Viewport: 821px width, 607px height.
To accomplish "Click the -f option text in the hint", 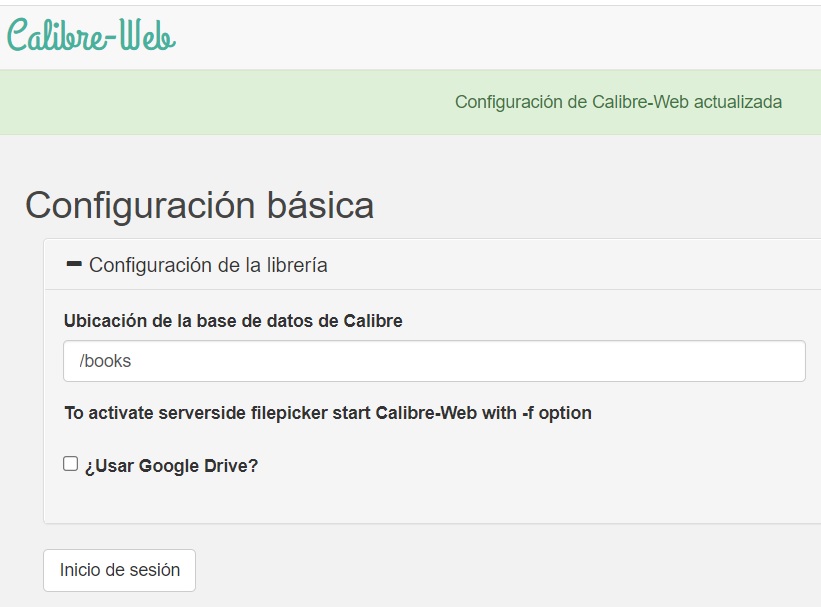I will click(x=556, y=413).
